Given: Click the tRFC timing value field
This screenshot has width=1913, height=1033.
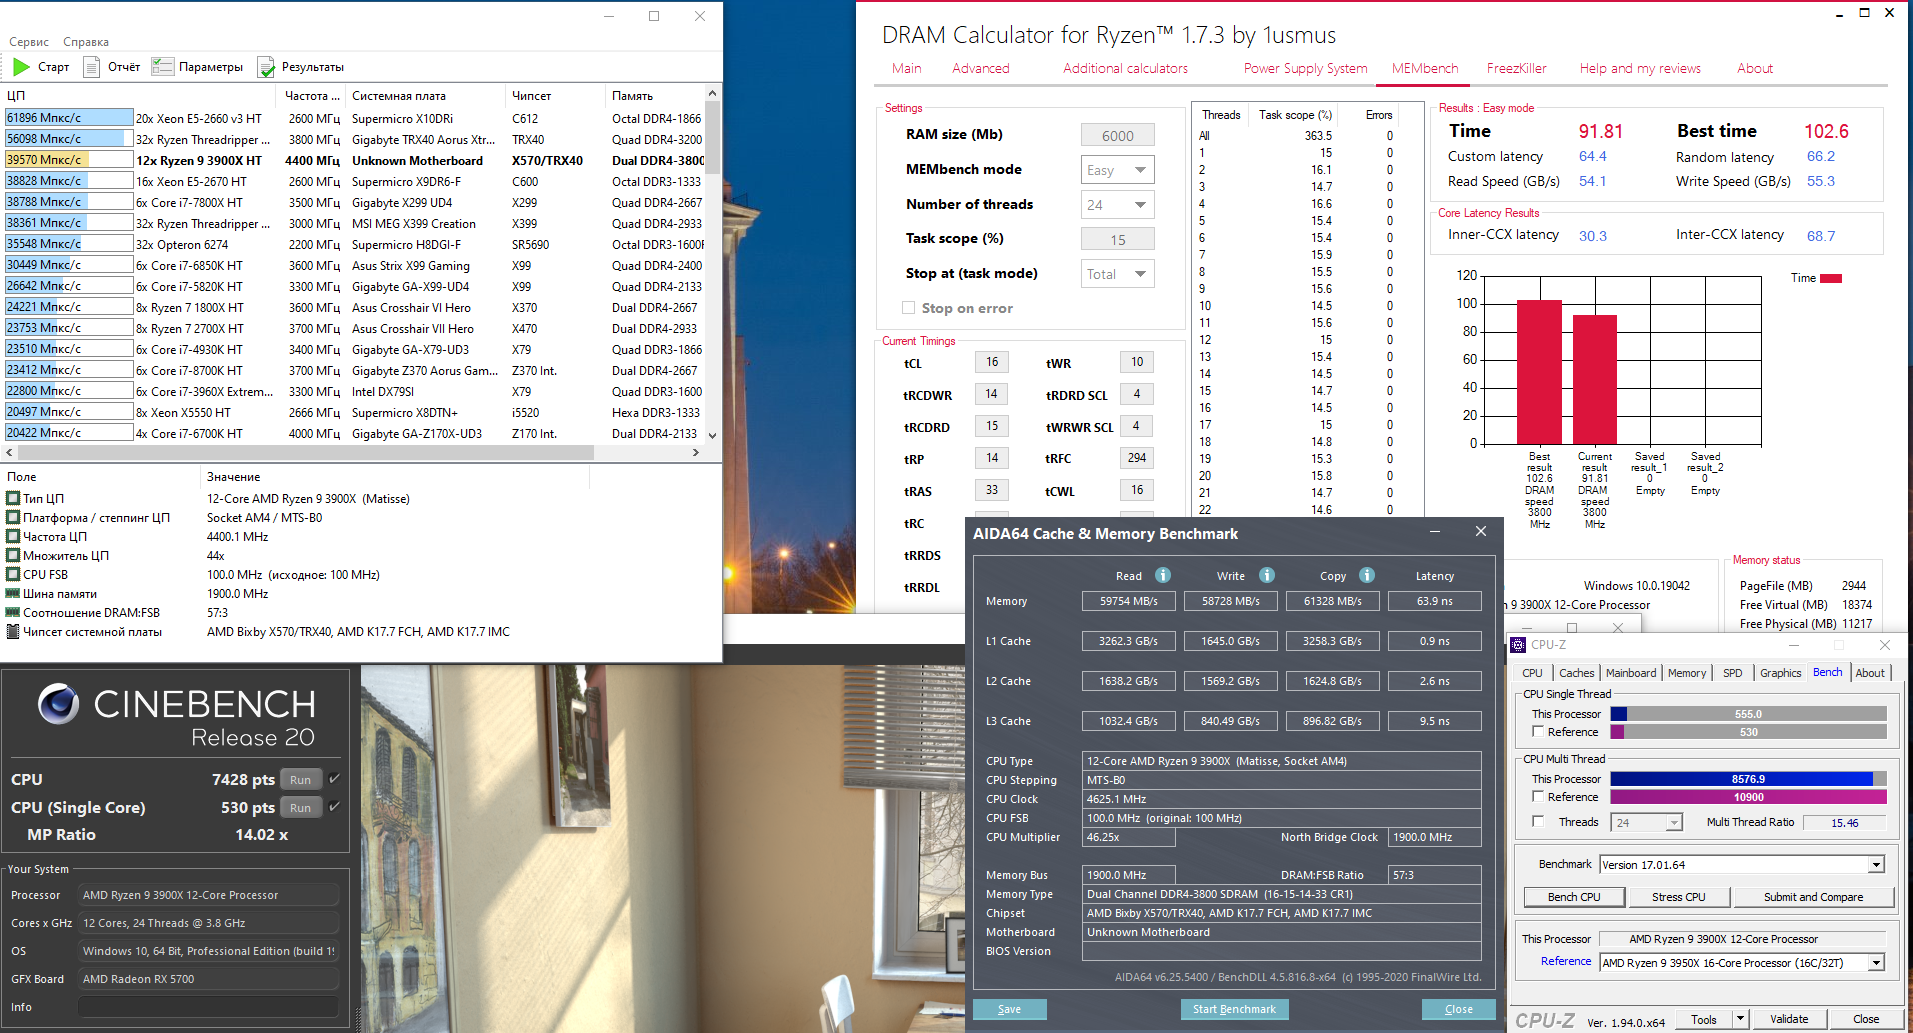Looking at the screenshot, I should pos(1137,458).
